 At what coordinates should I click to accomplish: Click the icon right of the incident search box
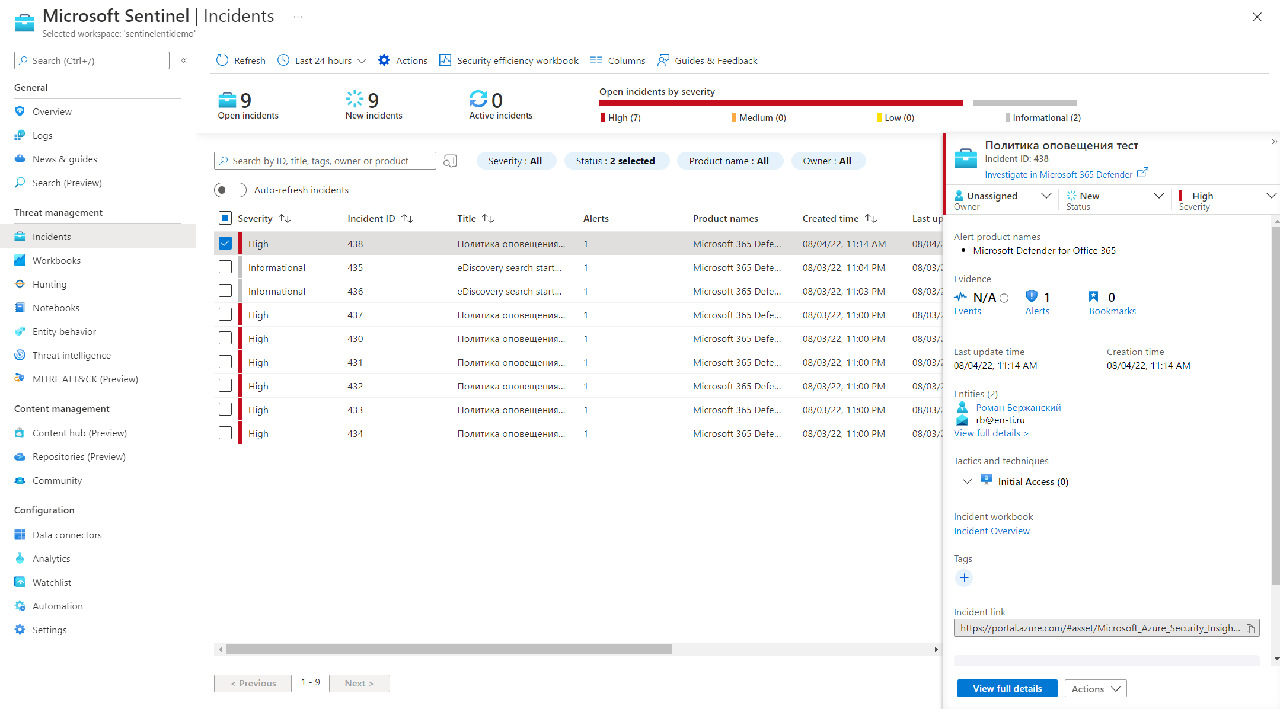tap(450, 161)
